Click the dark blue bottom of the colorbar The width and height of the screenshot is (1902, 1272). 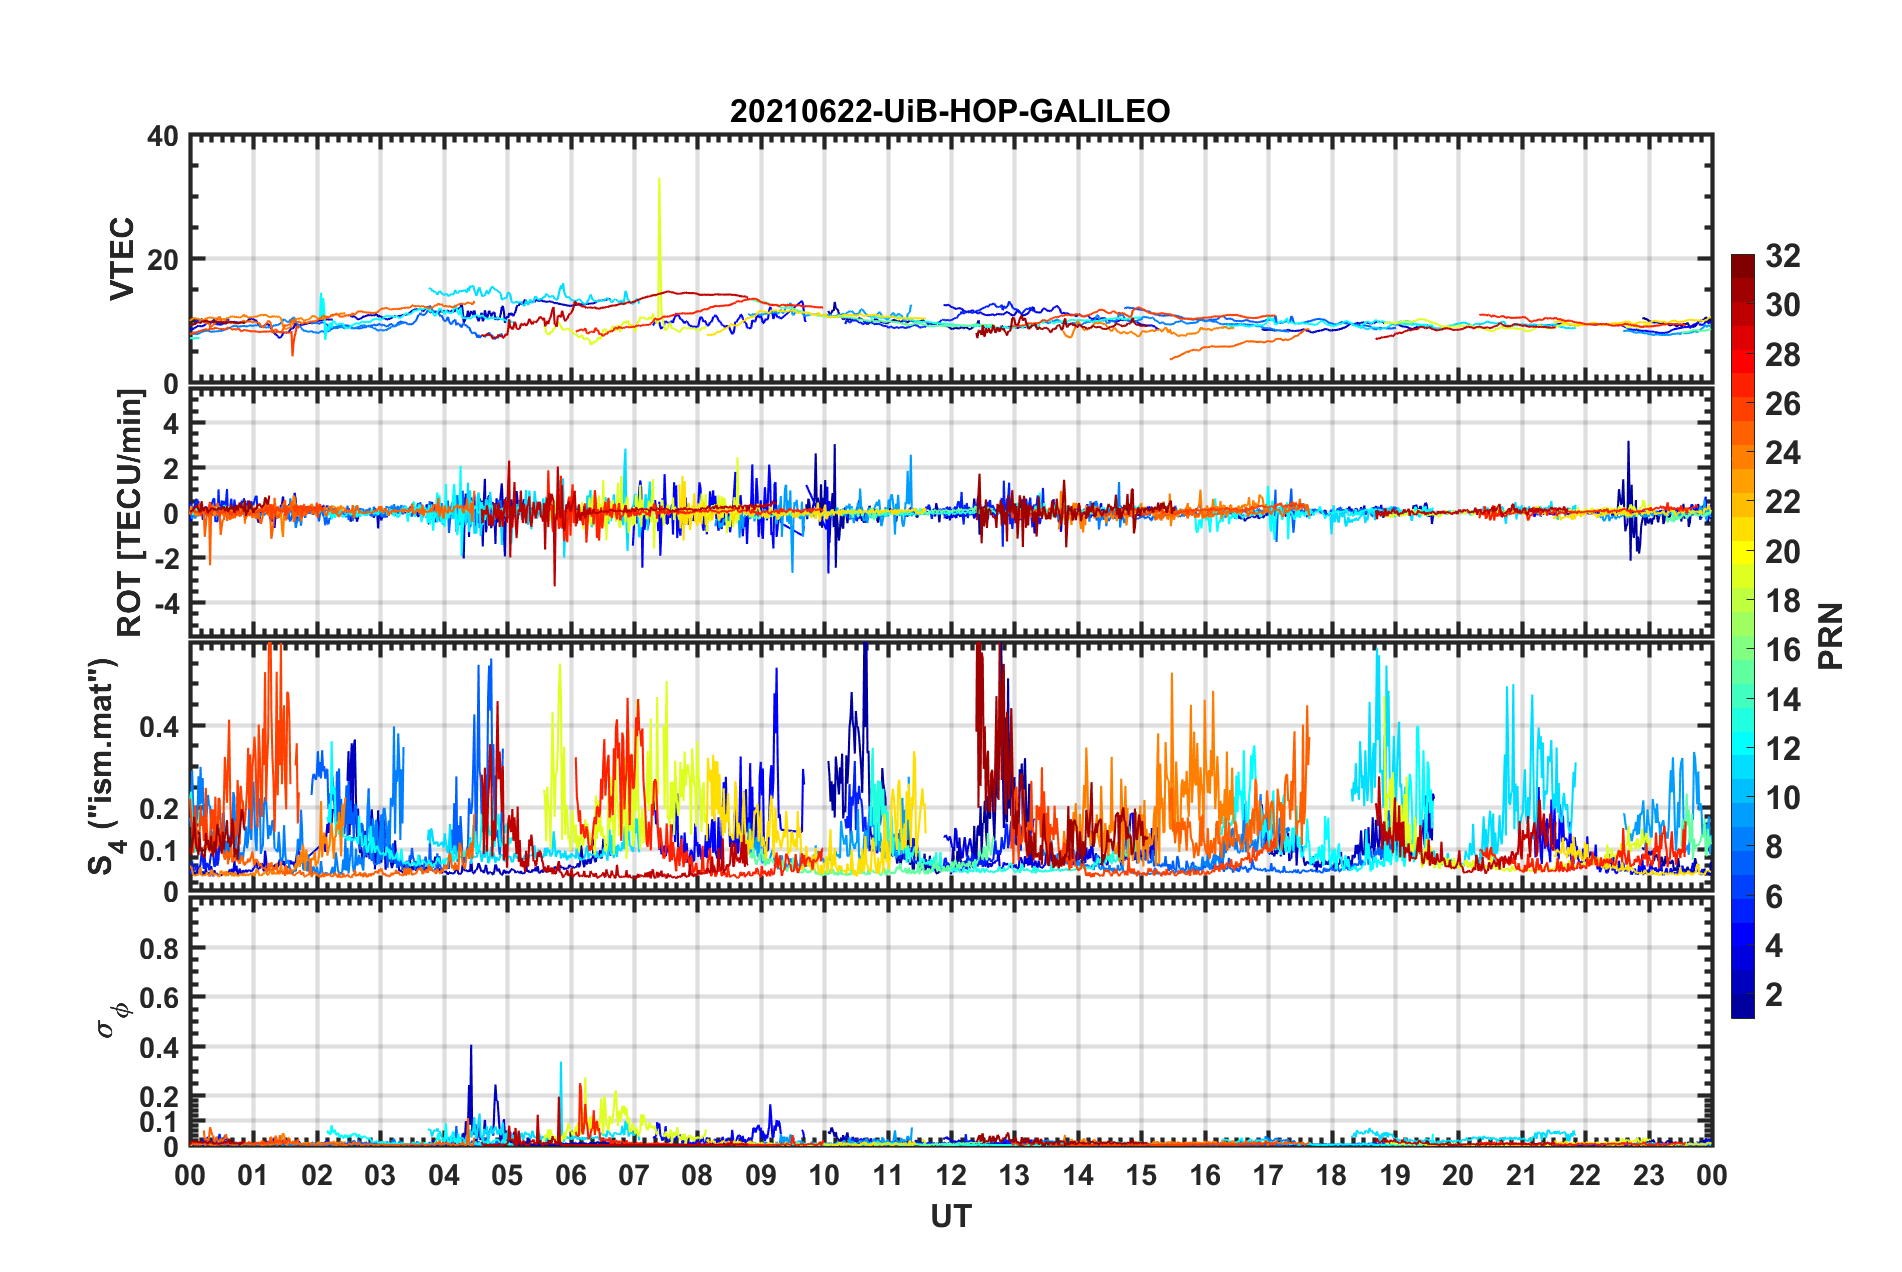click(x=1742, y=1008)
